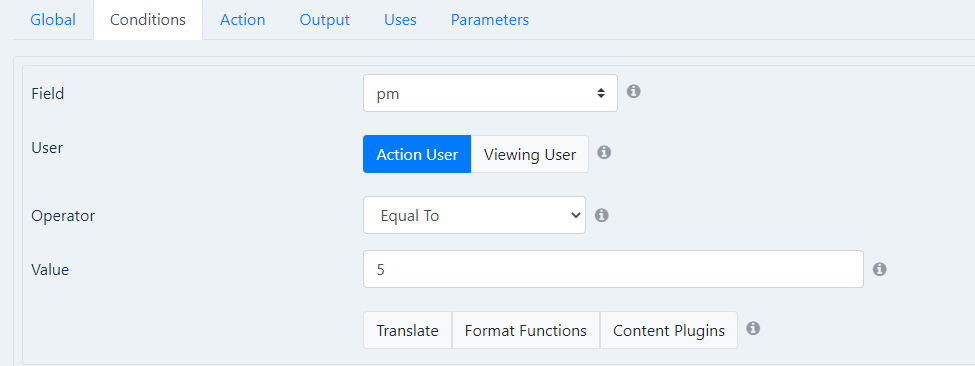Show the Operator help info icon
975x366 pixels.
click(x=601, y=215)
